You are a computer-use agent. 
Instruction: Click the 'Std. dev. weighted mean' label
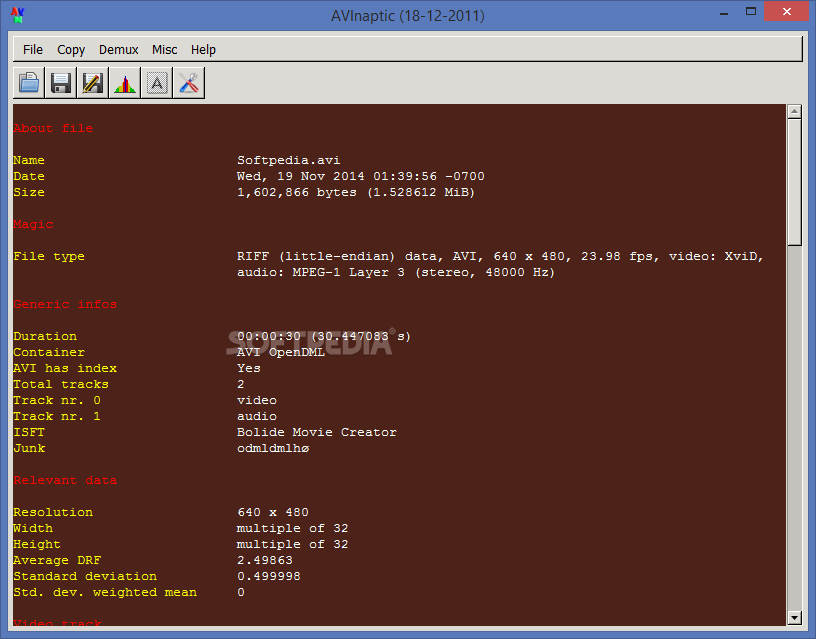pos(105,593)
